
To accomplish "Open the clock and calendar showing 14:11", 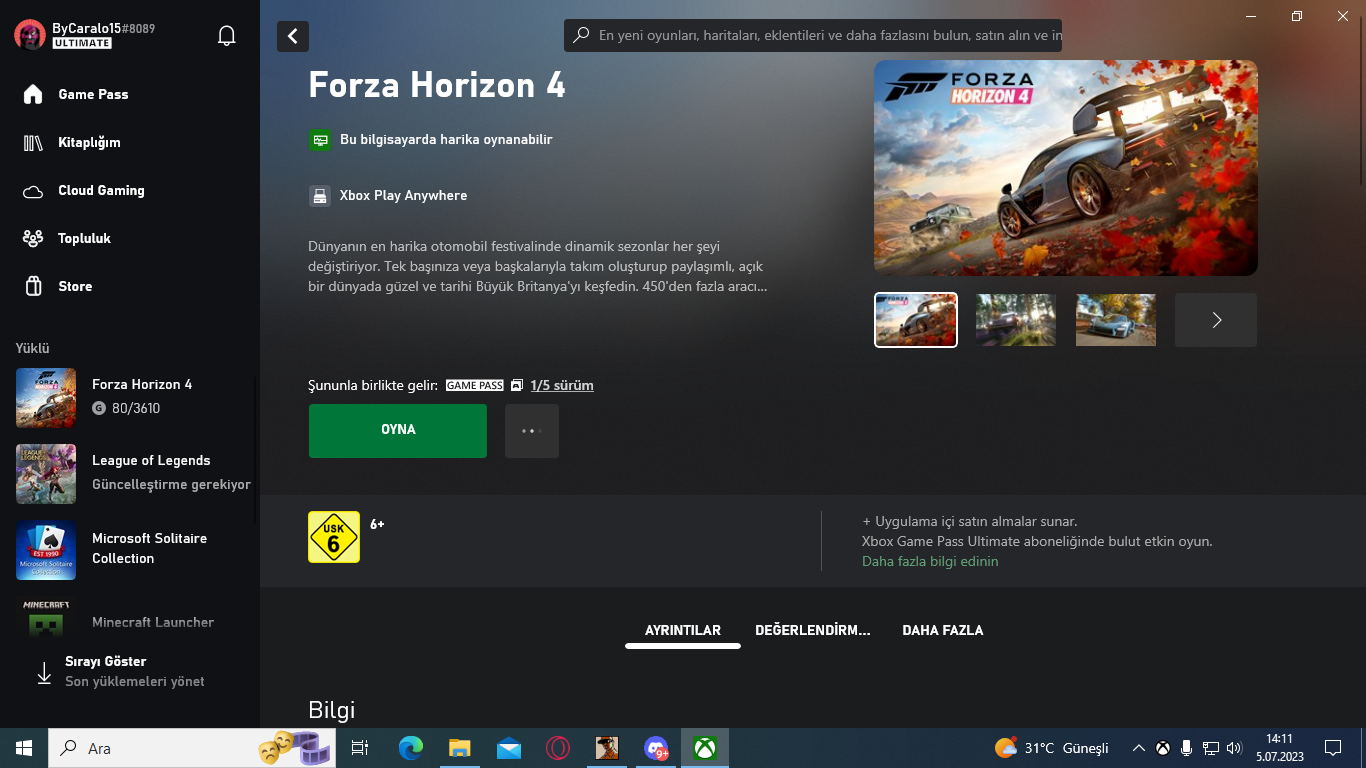I will coord(1279,748).
